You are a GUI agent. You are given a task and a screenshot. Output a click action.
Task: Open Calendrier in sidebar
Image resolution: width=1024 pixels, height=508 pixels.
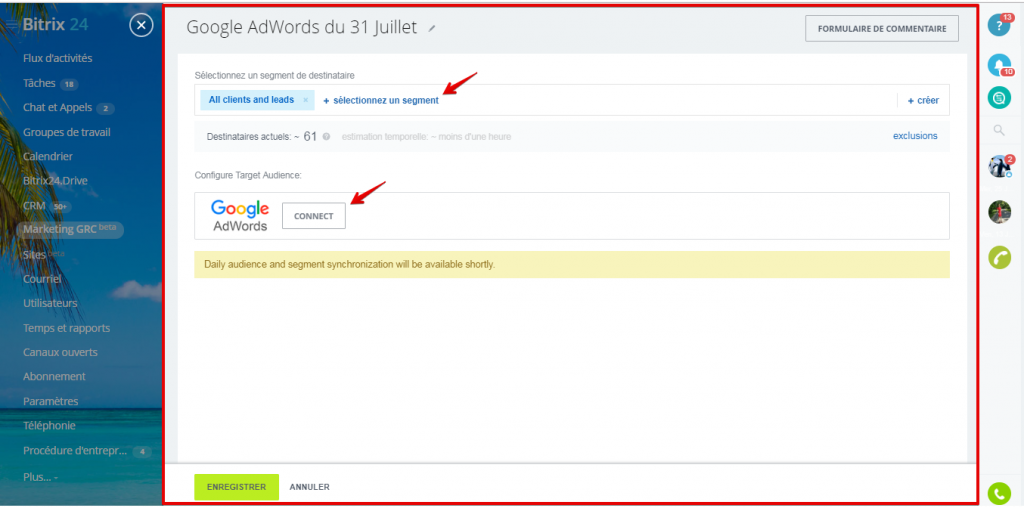48,157
